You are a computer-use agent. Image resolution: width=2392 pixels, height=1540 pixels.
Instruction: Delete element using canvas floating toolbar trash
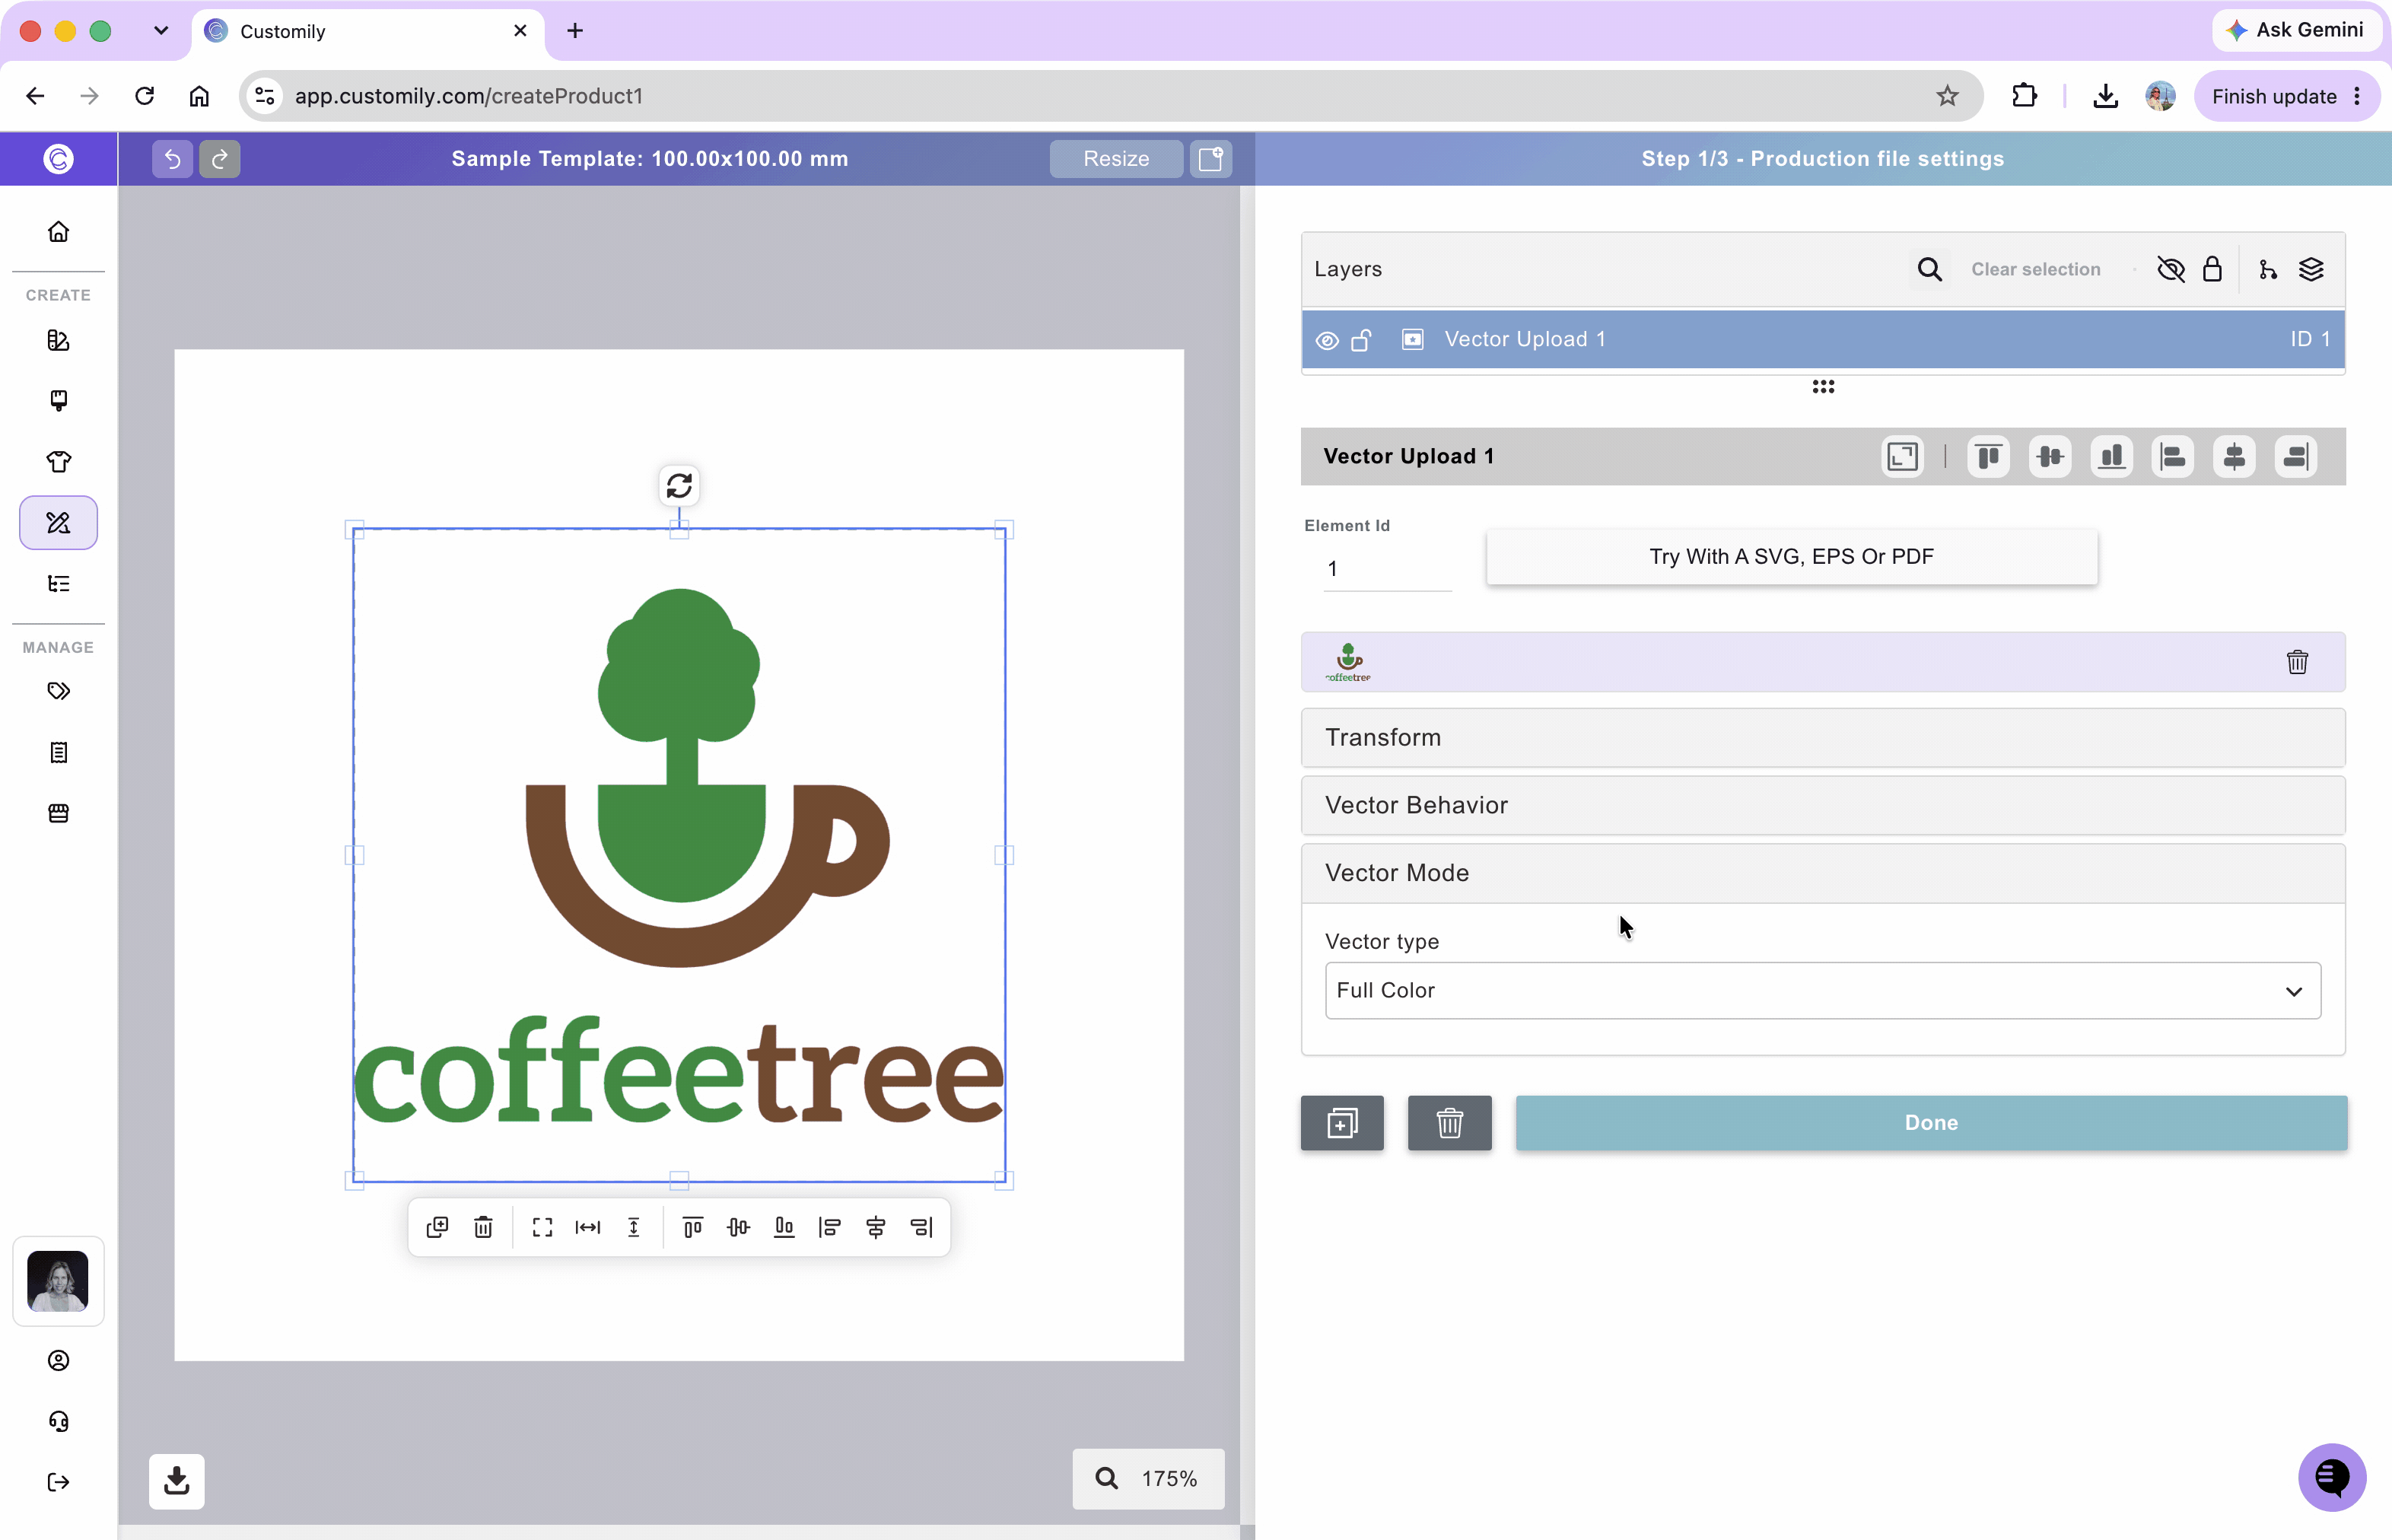click(483, 1227)
